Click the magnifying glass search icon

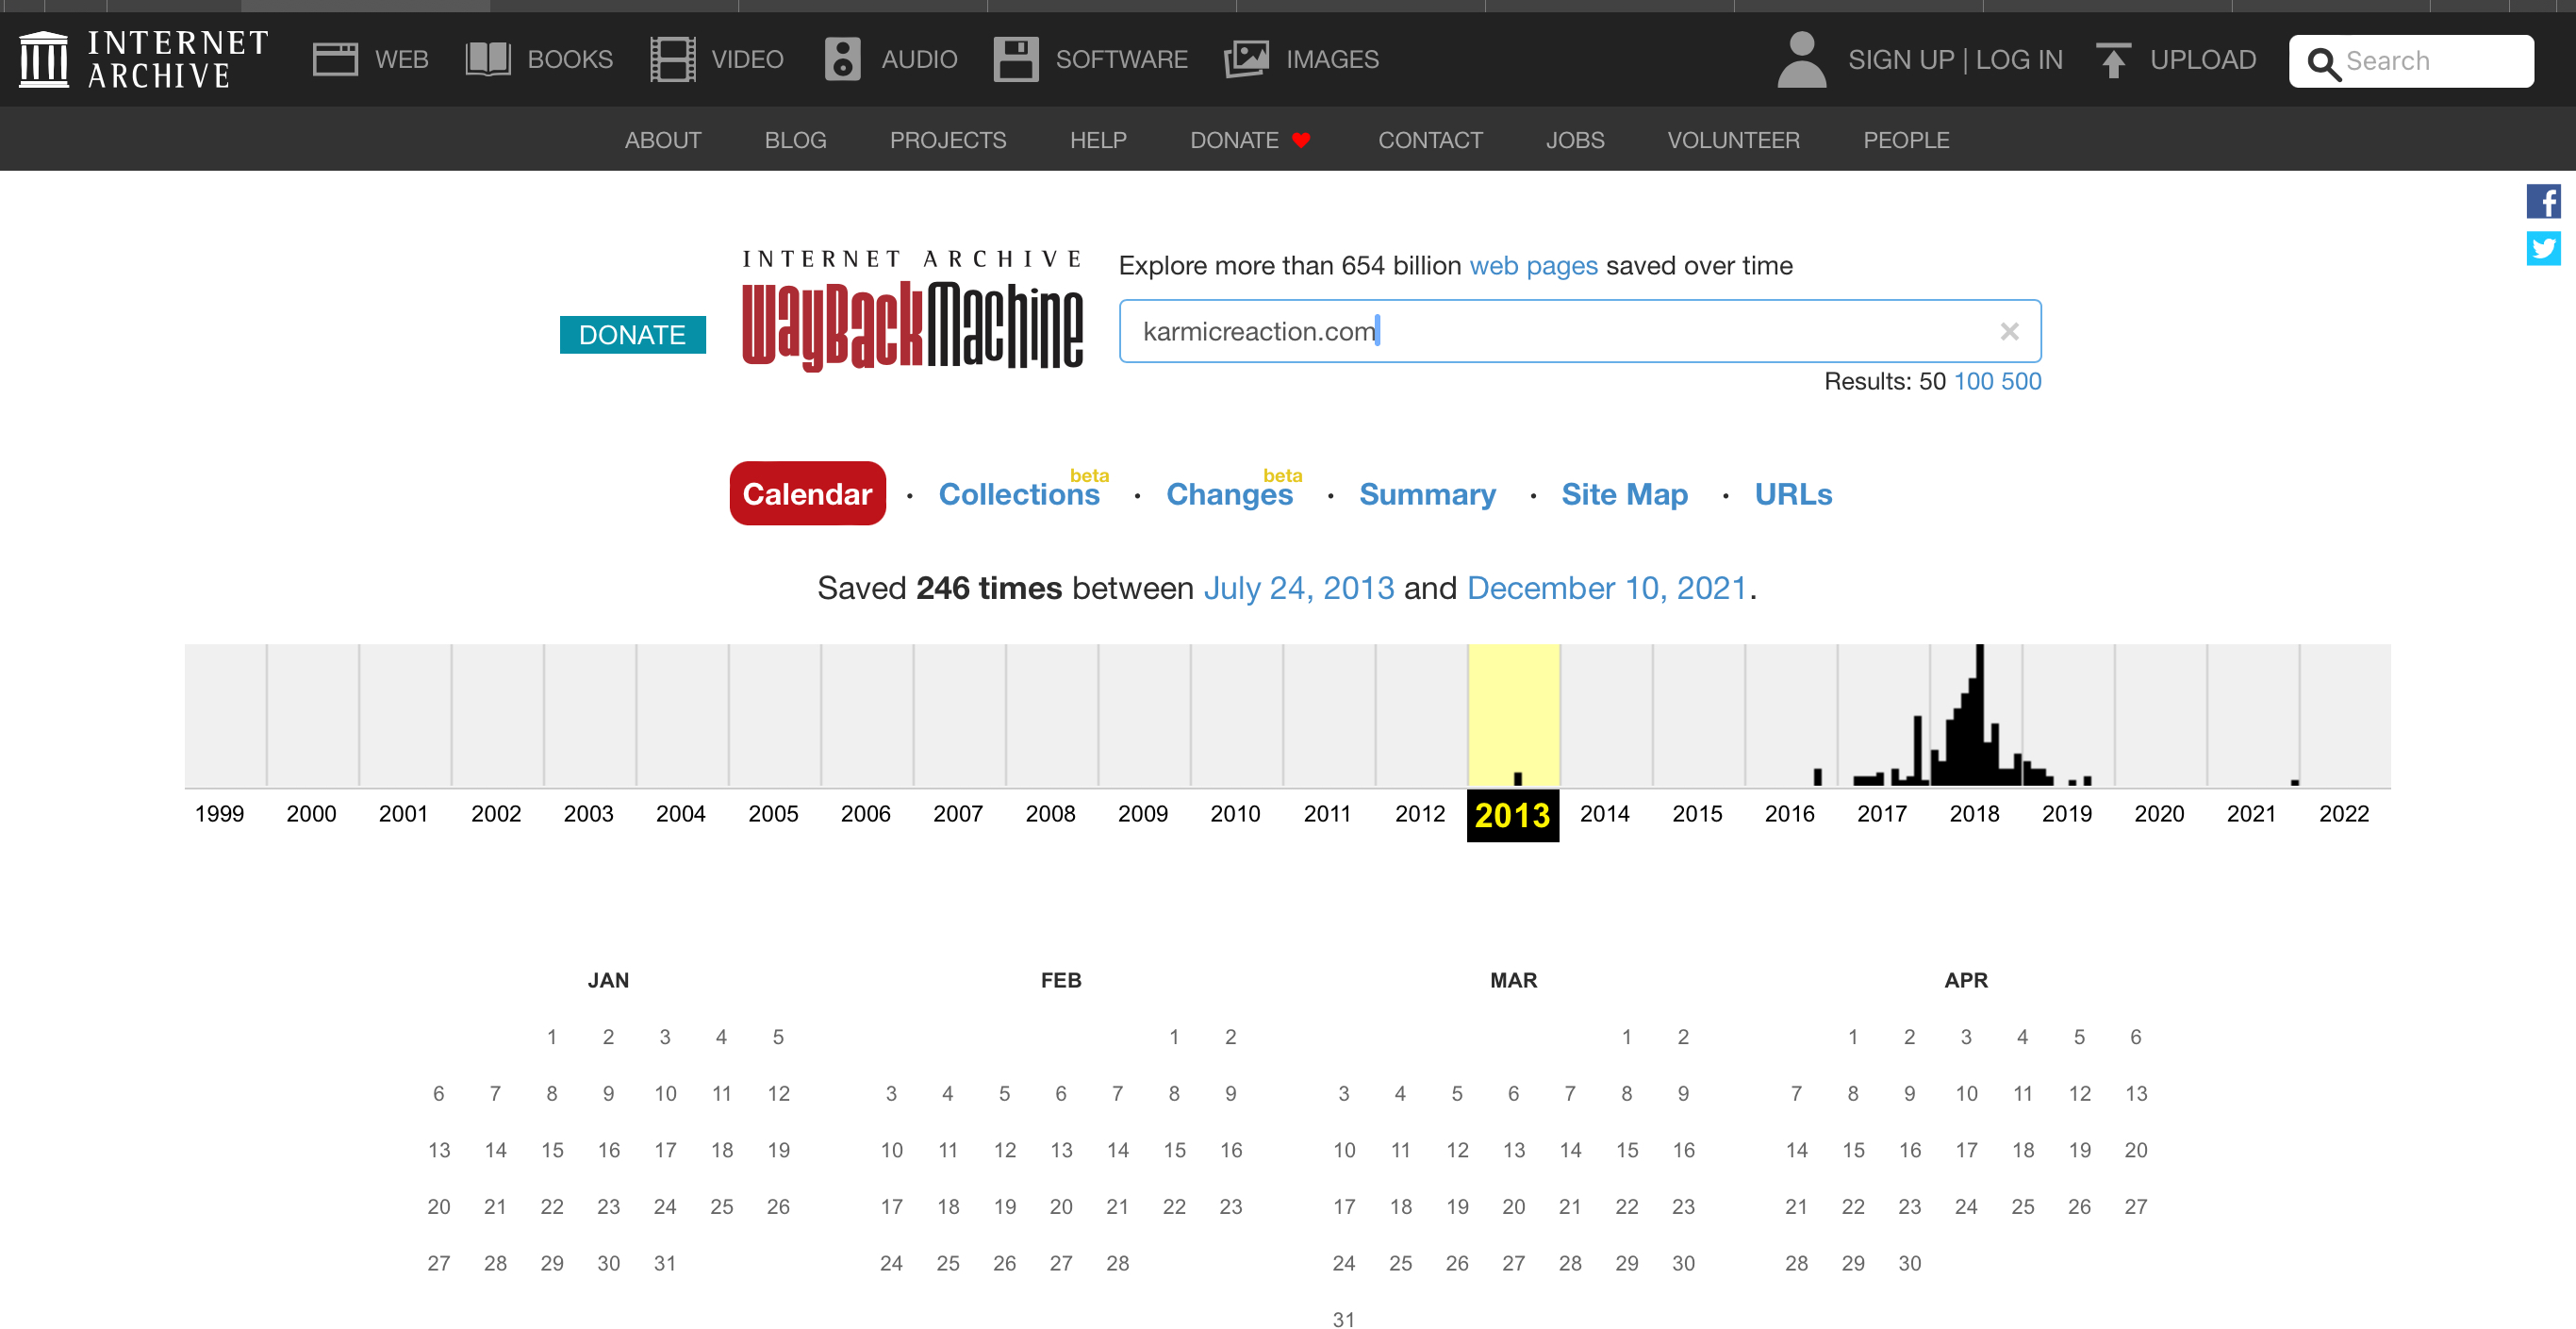2323,63
